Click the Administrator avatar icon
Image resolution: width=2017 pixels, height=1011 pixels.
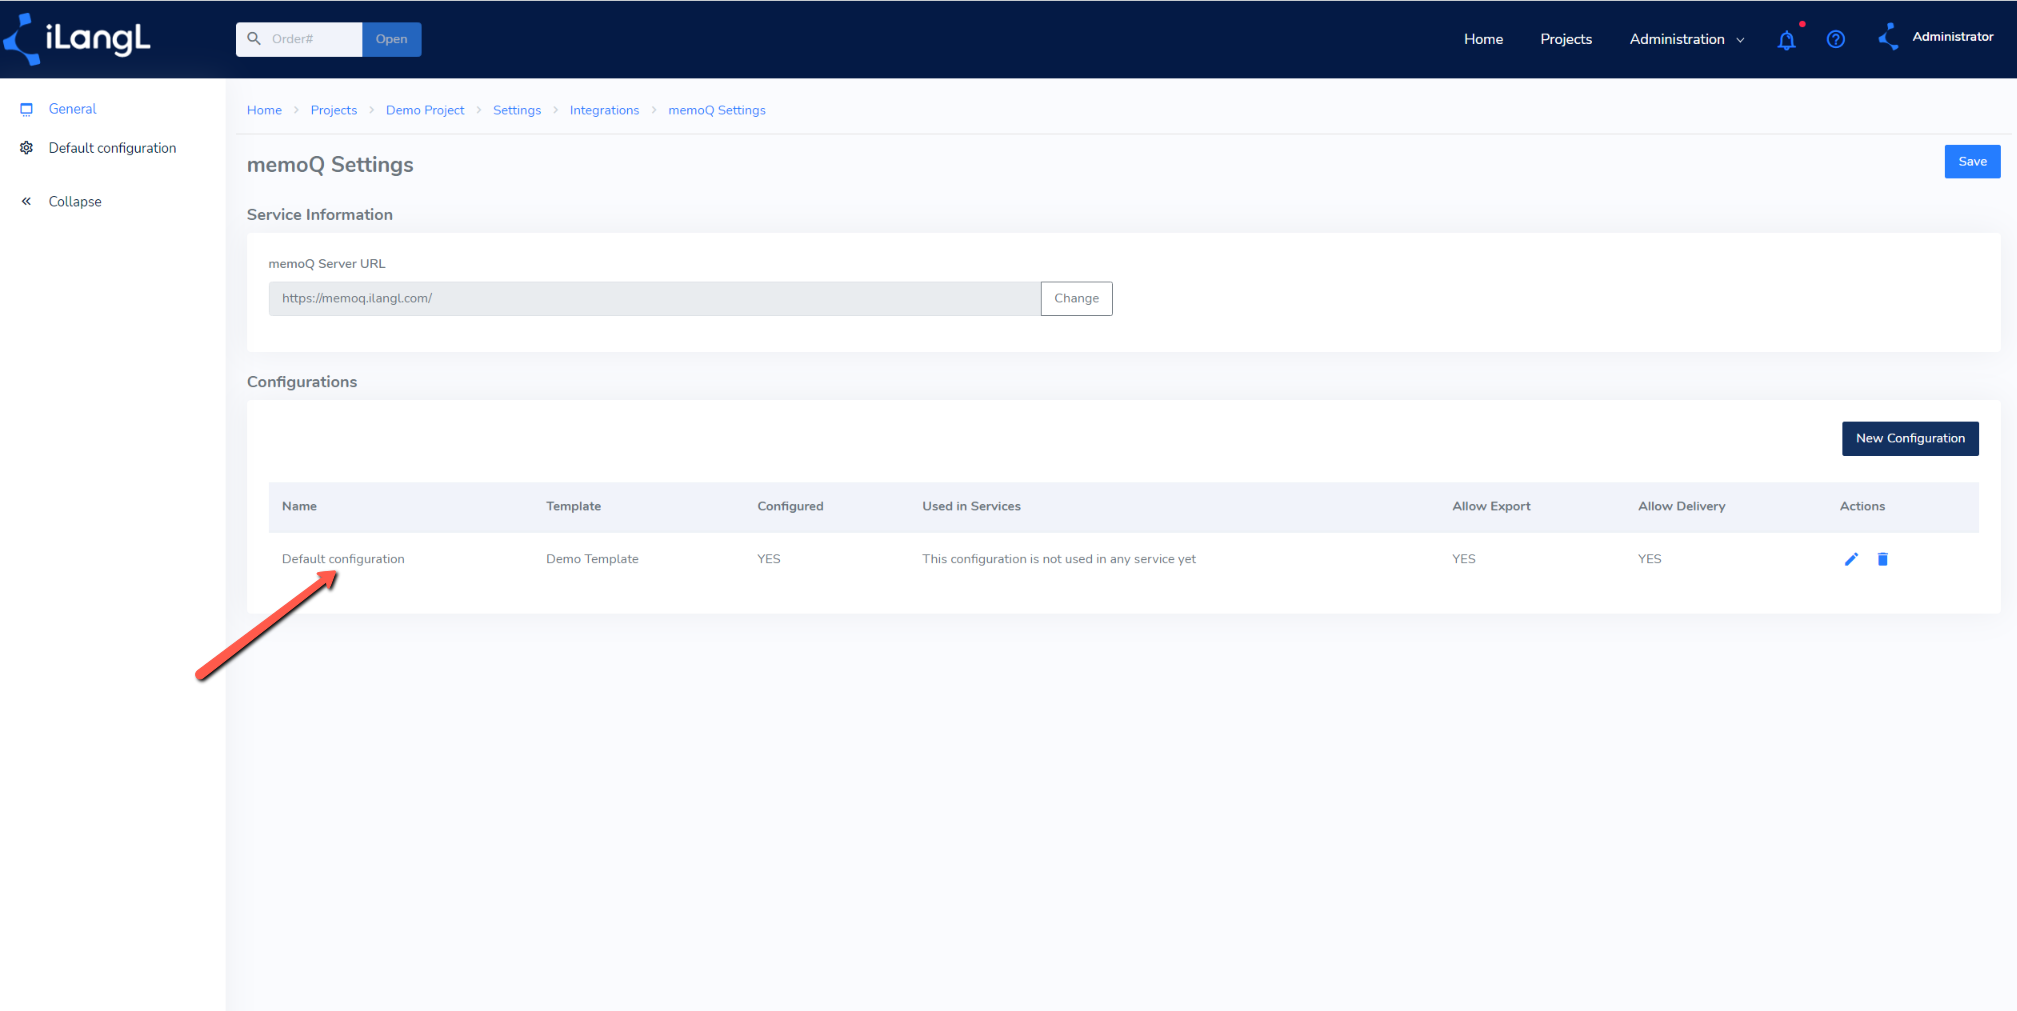pos(1888,37)
